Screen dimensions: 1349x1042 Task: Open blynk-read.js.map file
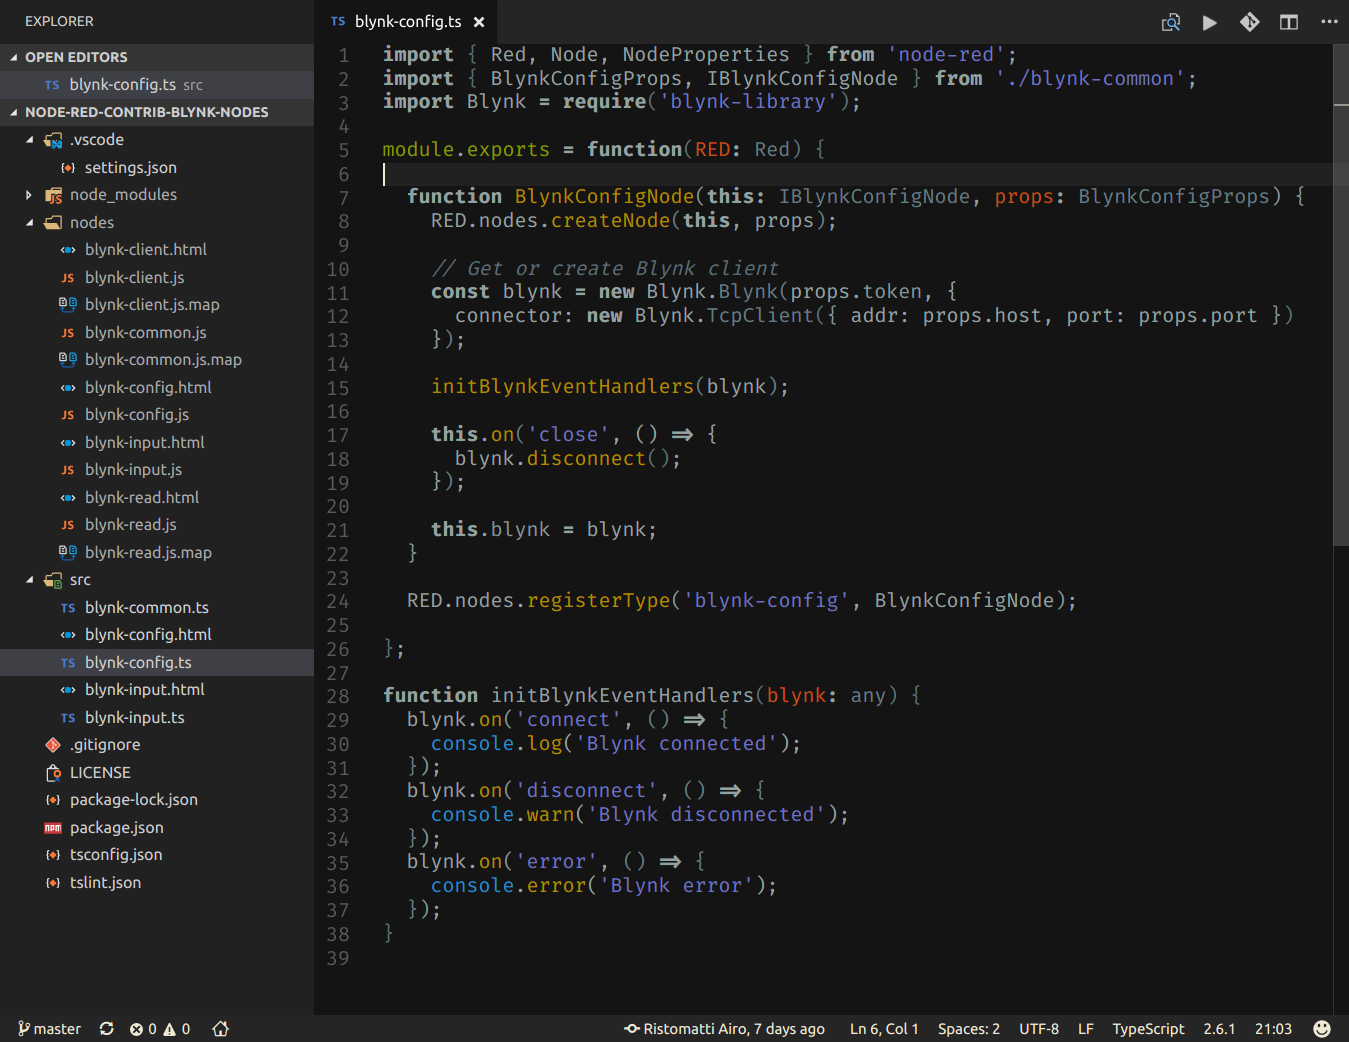pos(157,552)
